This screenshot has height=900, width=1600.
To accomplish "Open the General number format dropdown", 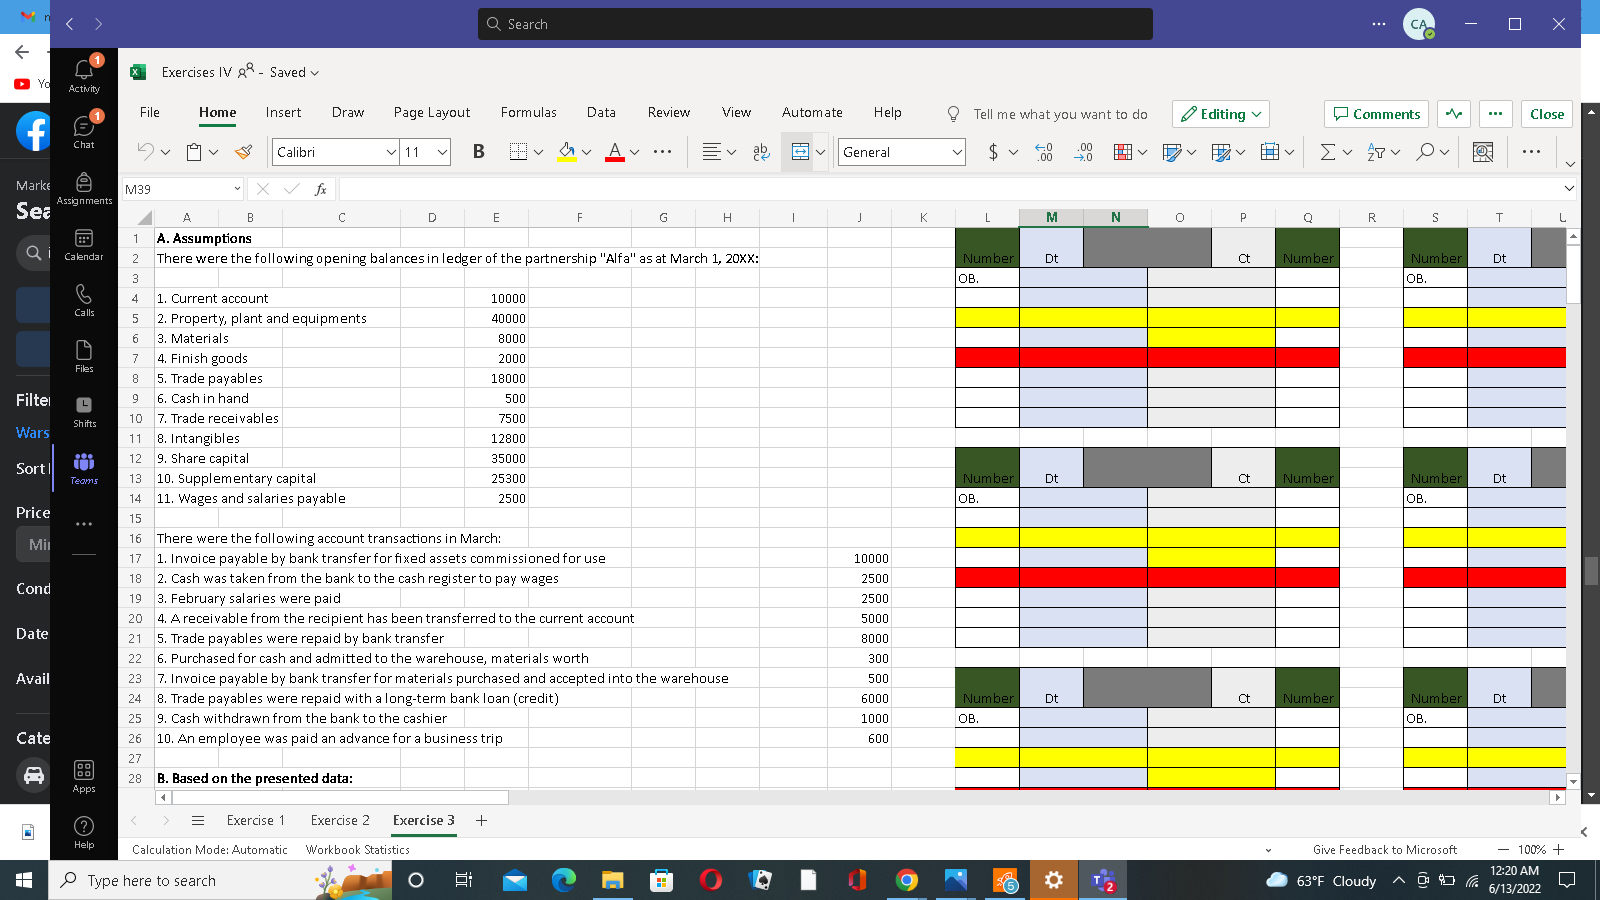I will coord(957,152).
